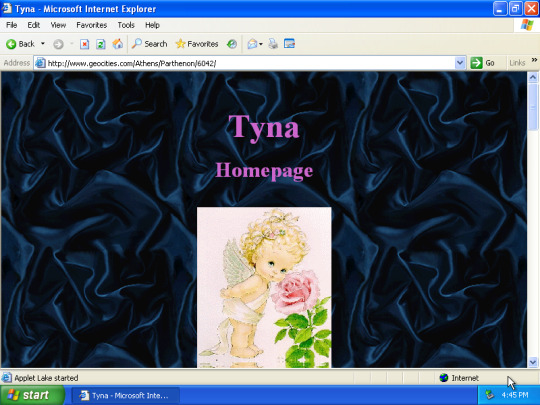Click the IE icon in title bar
The width and height of the screenshot is (540, 405).
[6, 8]
